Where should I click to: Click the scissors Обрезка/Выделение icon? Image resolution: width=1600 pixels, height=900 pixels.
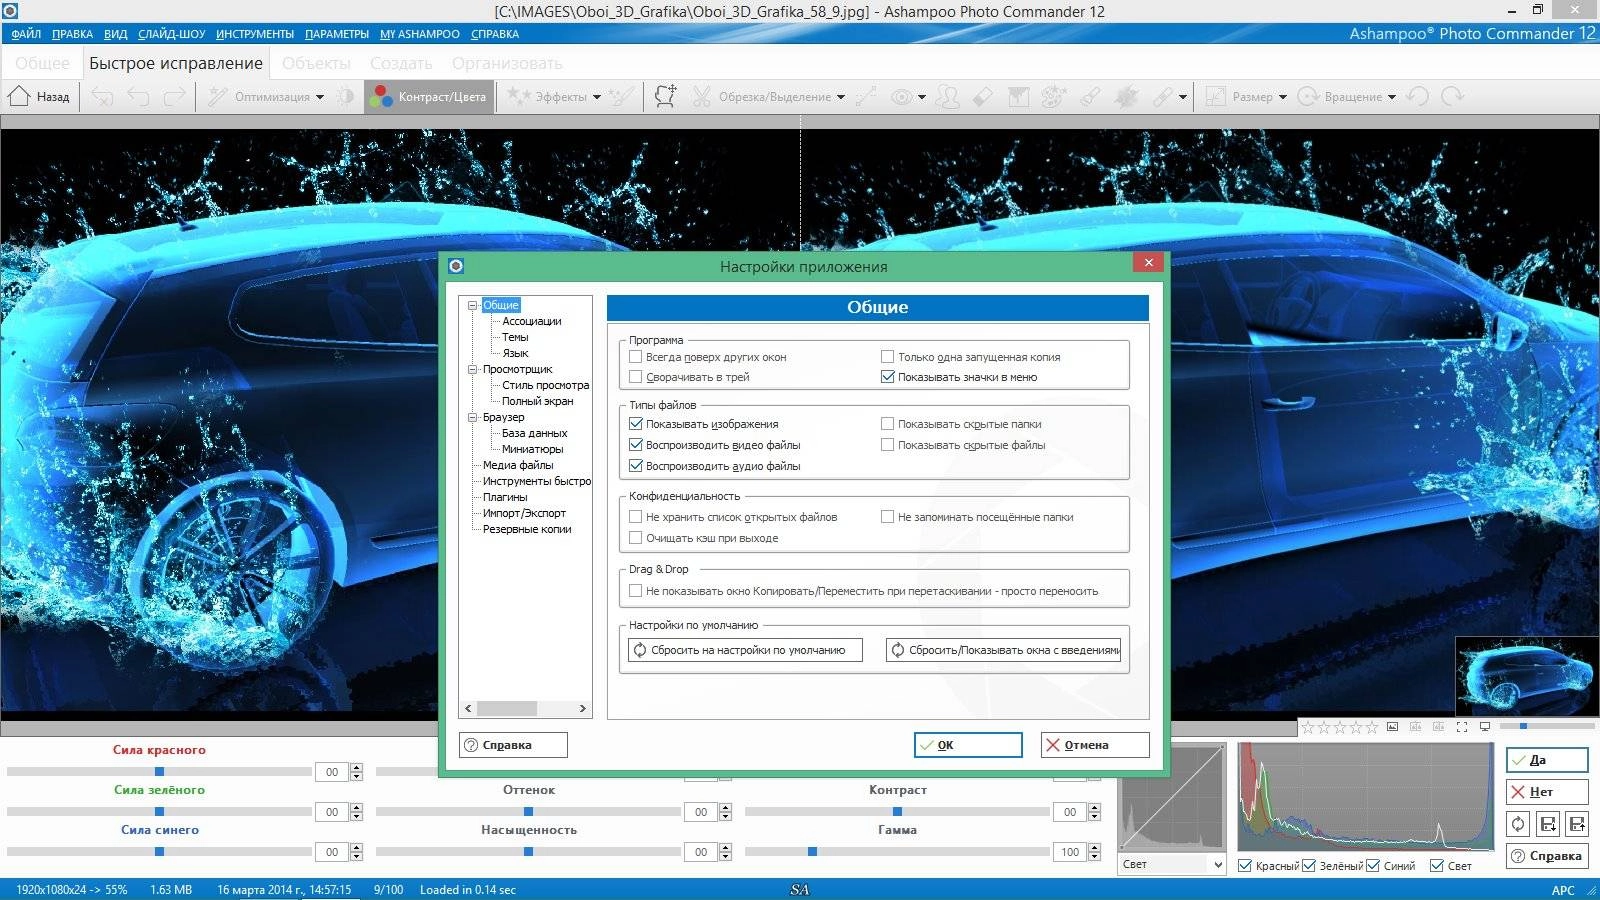701,96
